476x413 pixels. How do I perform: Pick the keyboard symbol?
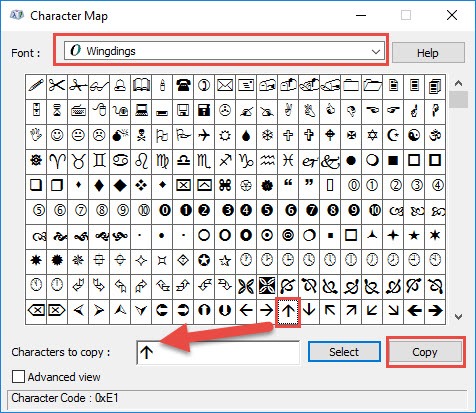tap(78, 111)
